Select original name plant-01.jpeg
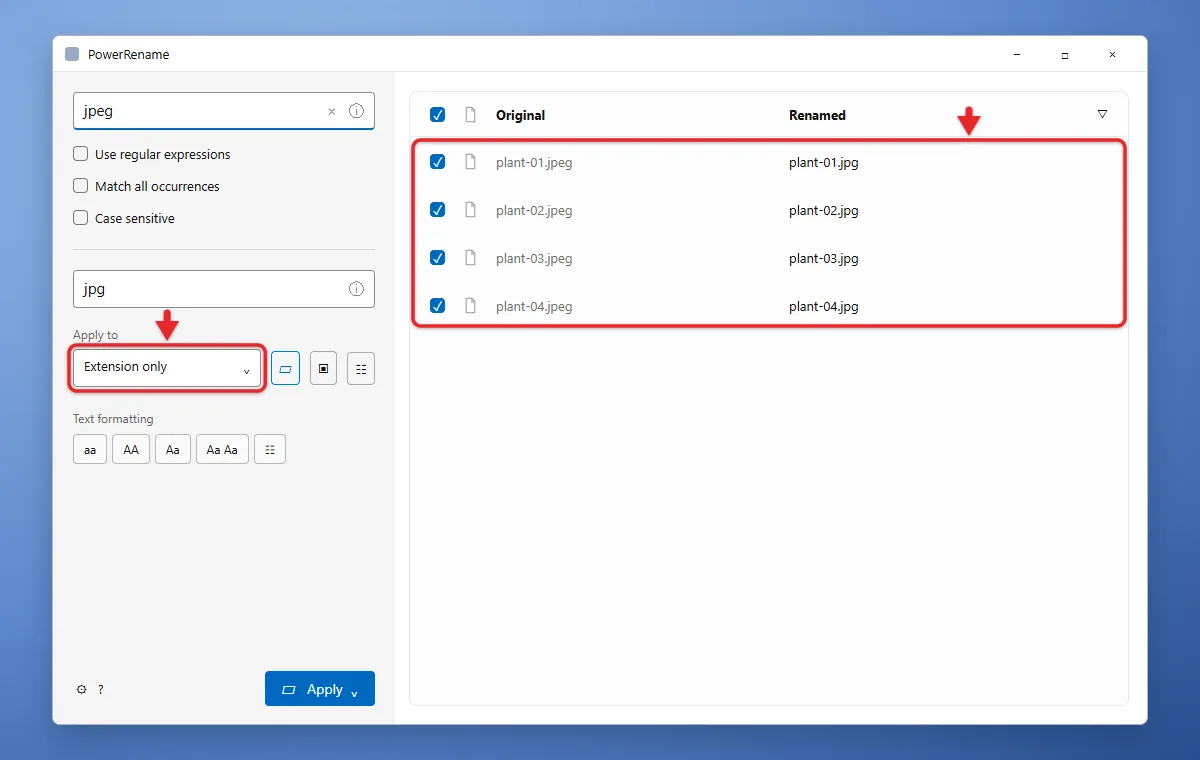 [534, 162]
